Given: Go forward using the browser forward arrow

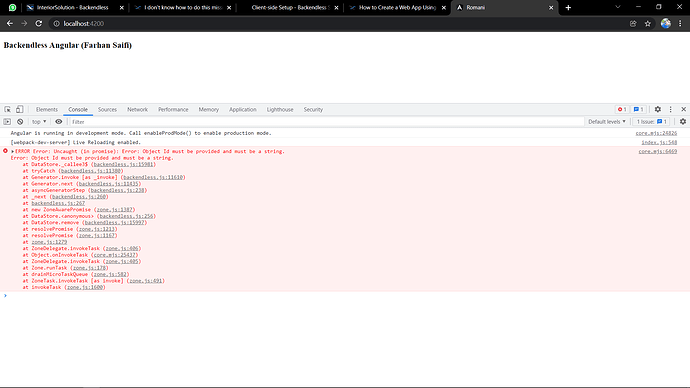Looking at the screenshot, I should tap(24, 23).
